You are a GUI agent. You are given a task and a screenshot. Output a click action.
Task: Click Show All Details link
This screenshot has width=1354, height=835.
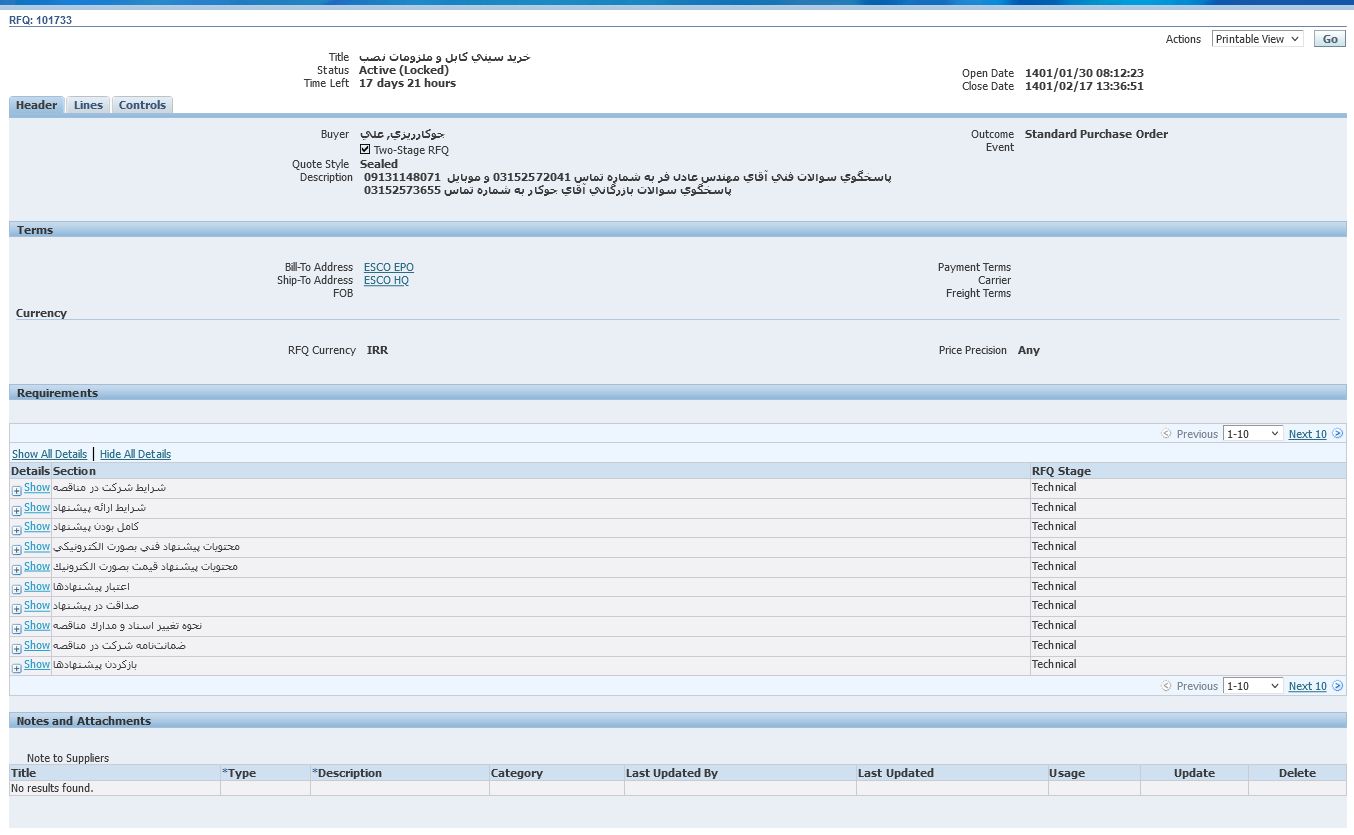coord(49,454)
